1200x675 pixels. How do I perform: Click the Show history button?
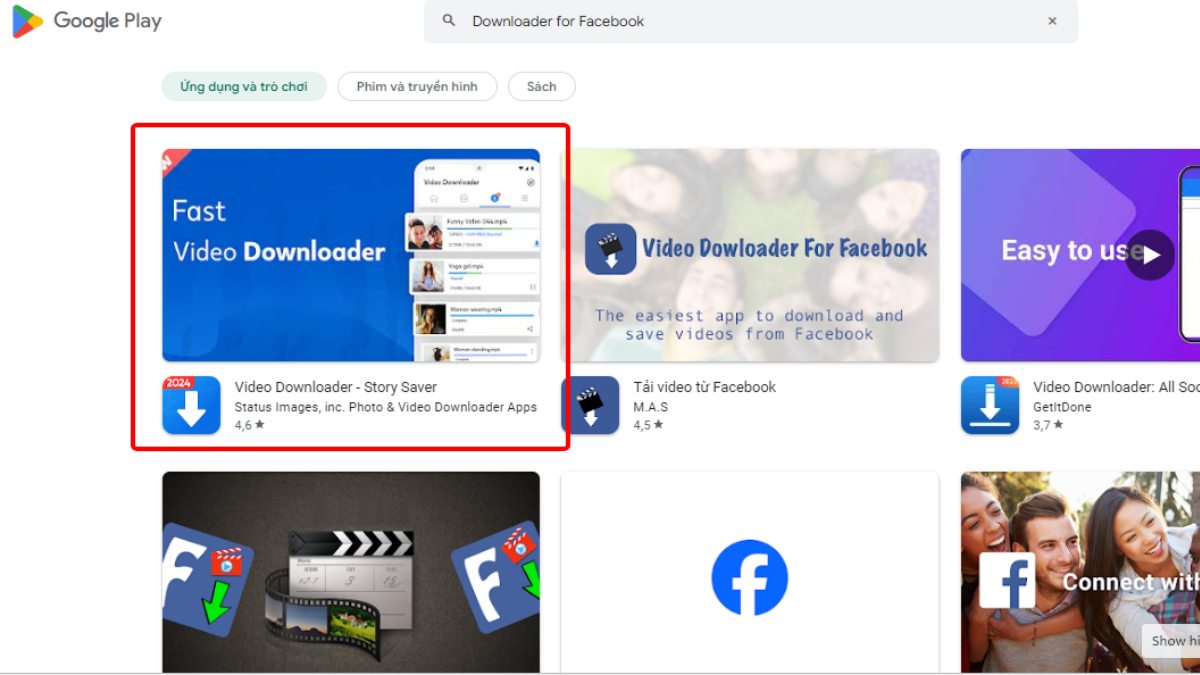tap(1173, 641)
